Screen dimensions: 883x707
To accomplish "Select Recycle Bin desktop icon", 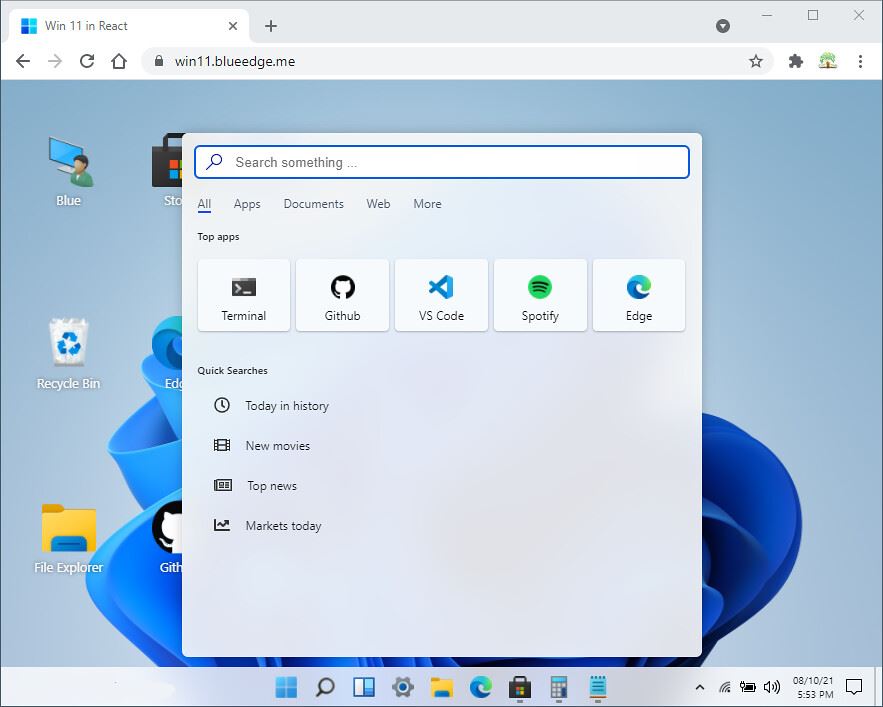I will coord(69,354).
